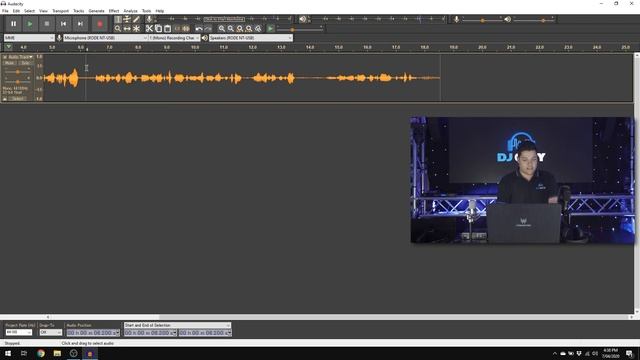The height and width of the screenshot is (360, 640).
Task: Click the Play-at-Speed slider
Action: 300,29
